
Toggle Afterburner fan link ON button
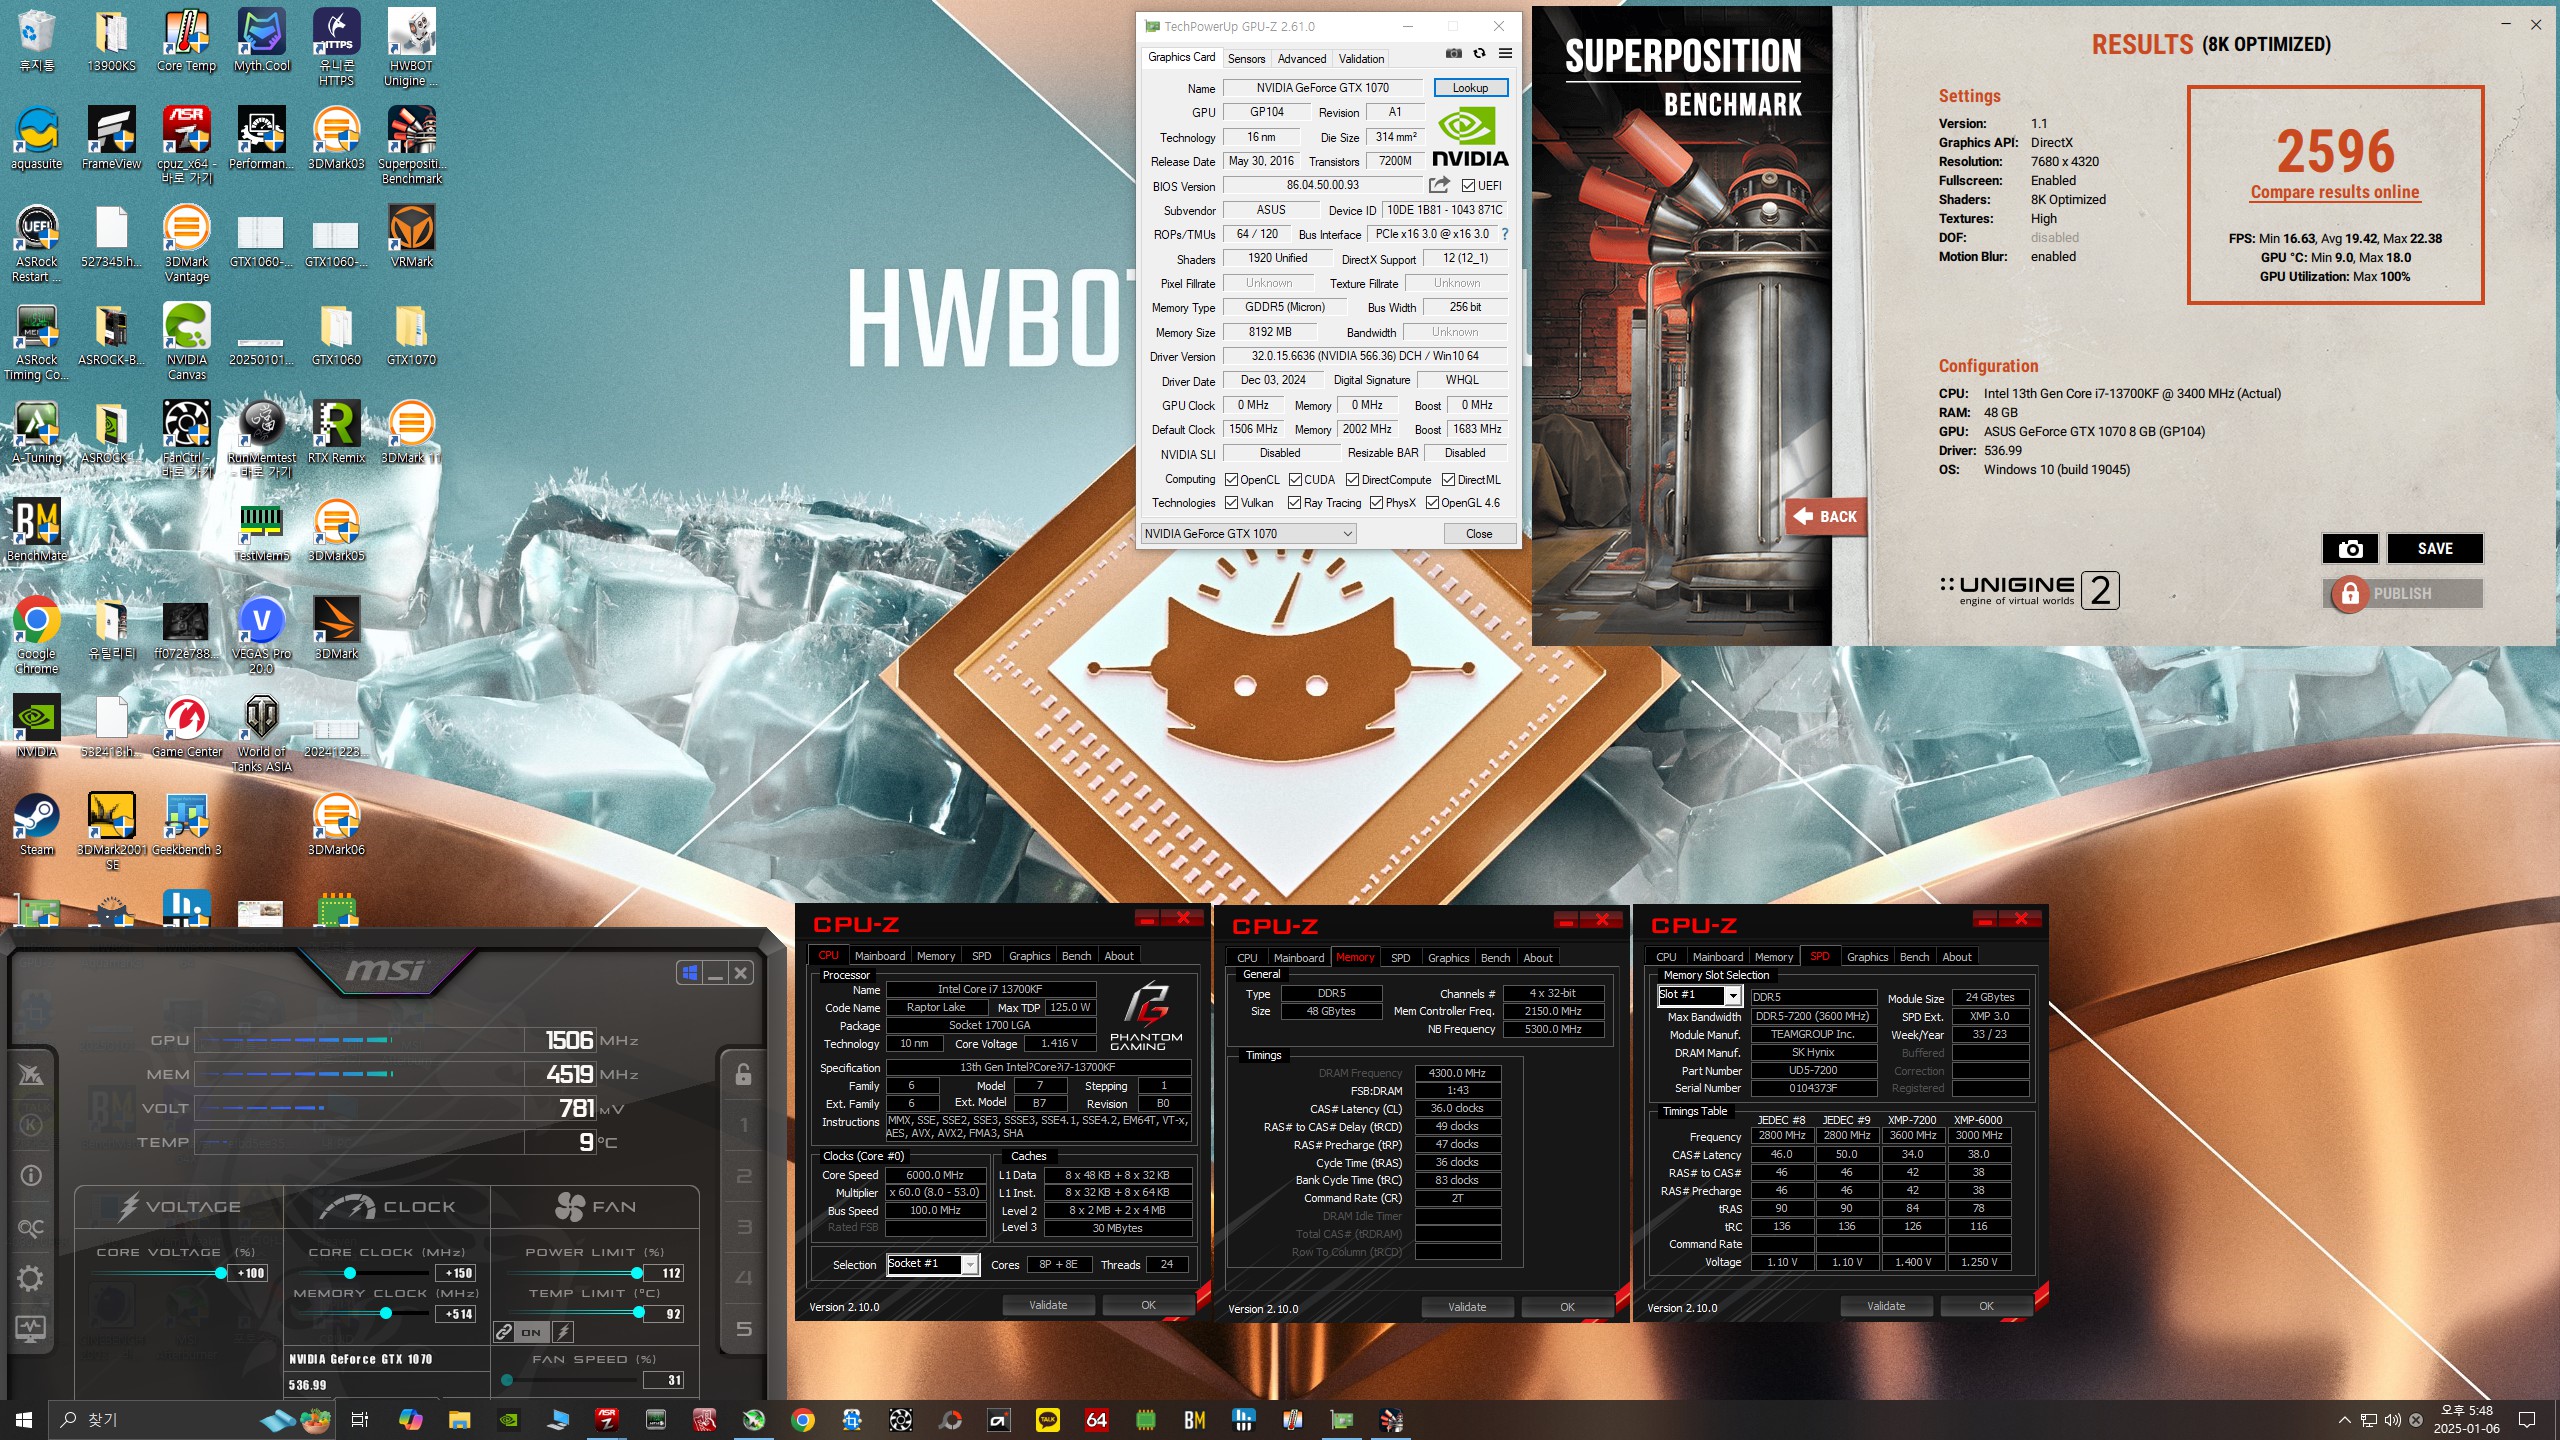pyautogui.click(x=531, y=1332)
